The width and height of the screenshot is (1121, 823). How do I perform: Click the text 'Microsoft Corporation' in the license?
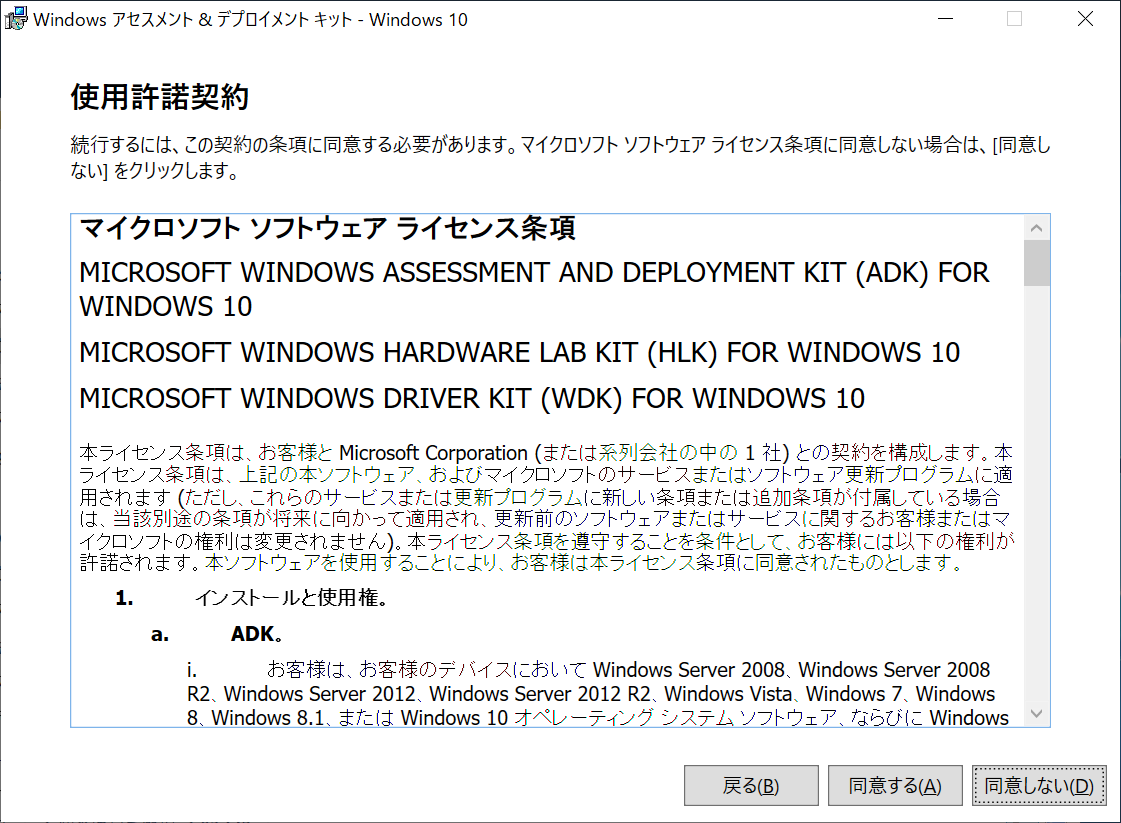point(433,453)
